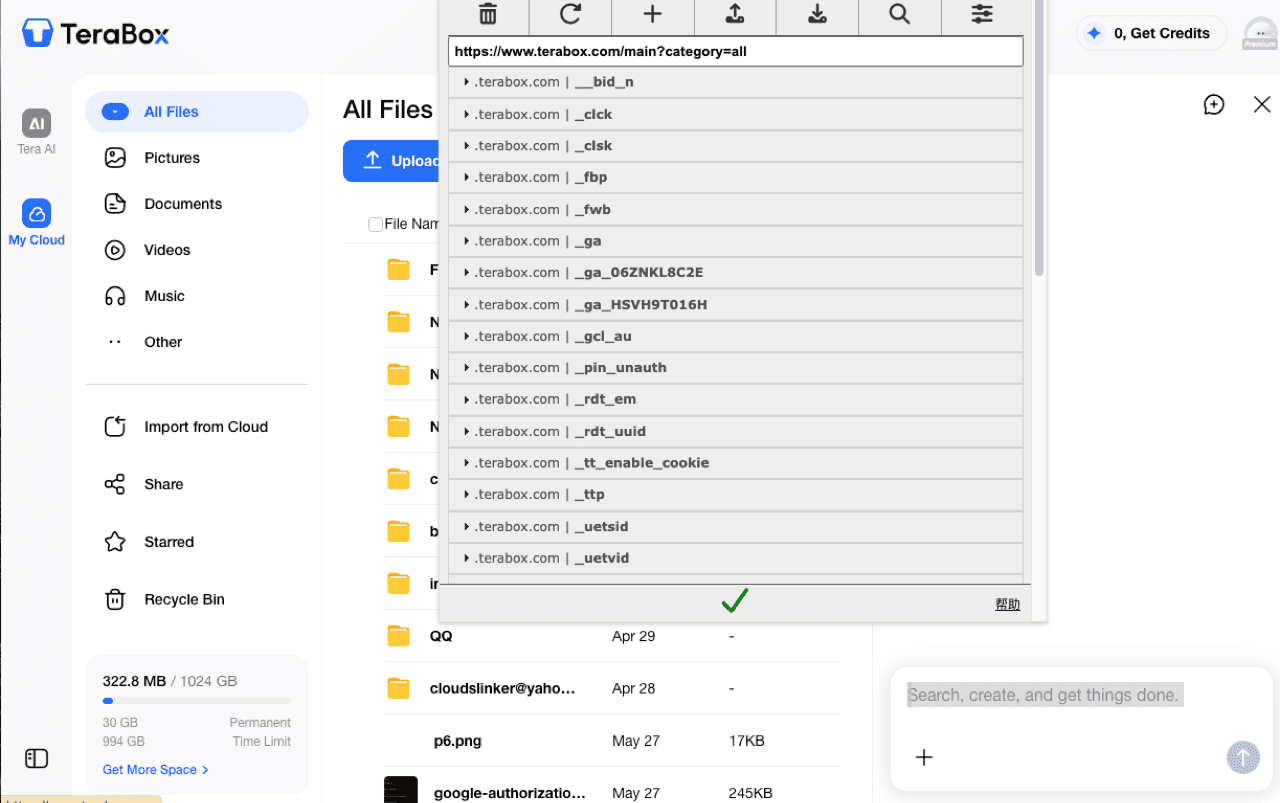Reset cookies with the refresh icon
Screen dimensions: 1280x803
pos(570,14)
